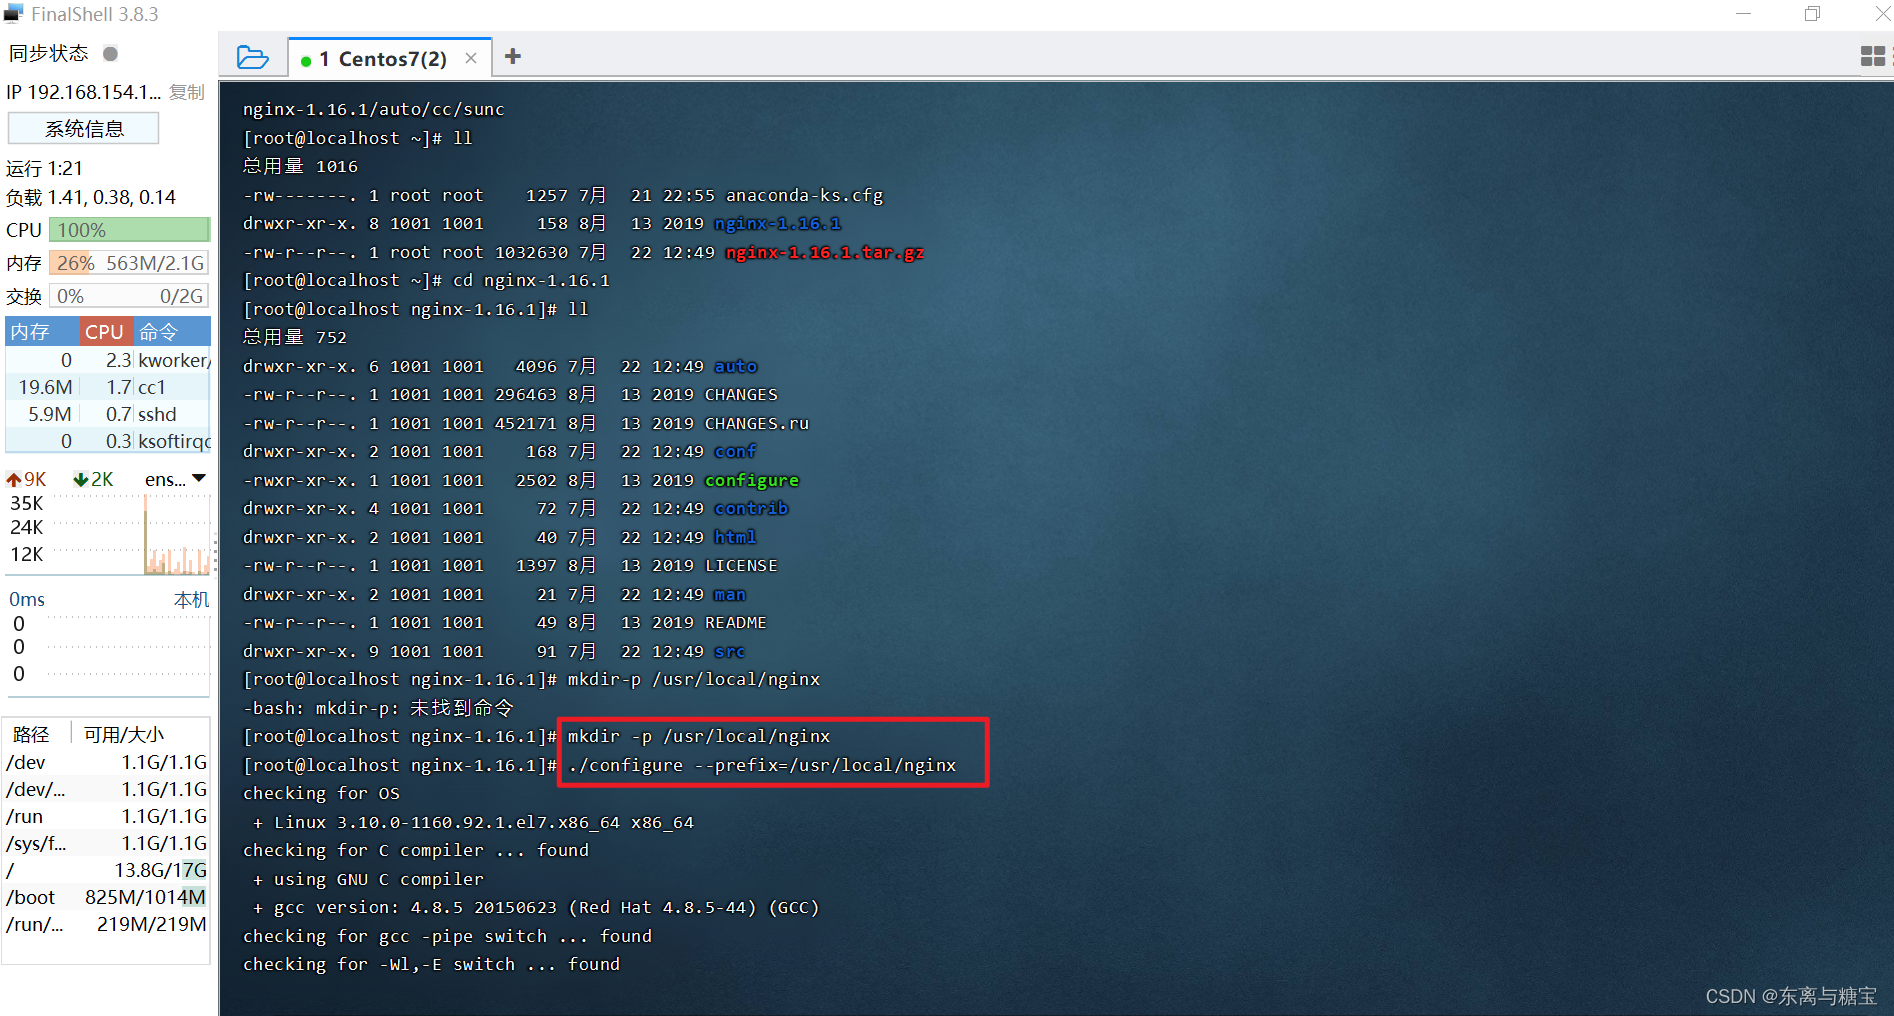Toggle the sync status indicator dot
Viewport: 1894px width, 1016px height.
tap(111, 54)
